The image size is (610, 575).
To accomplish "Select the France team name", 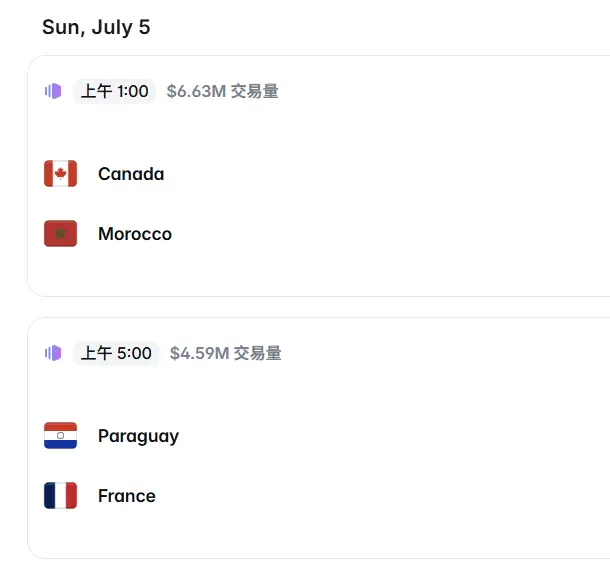I will pos(127,496).
